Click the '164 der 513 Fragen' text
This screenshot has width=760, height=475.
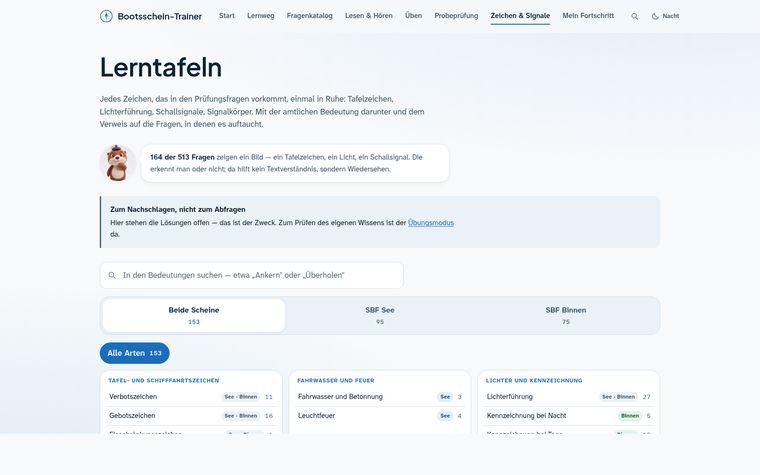pyautogui.click(x=182, y=158)
